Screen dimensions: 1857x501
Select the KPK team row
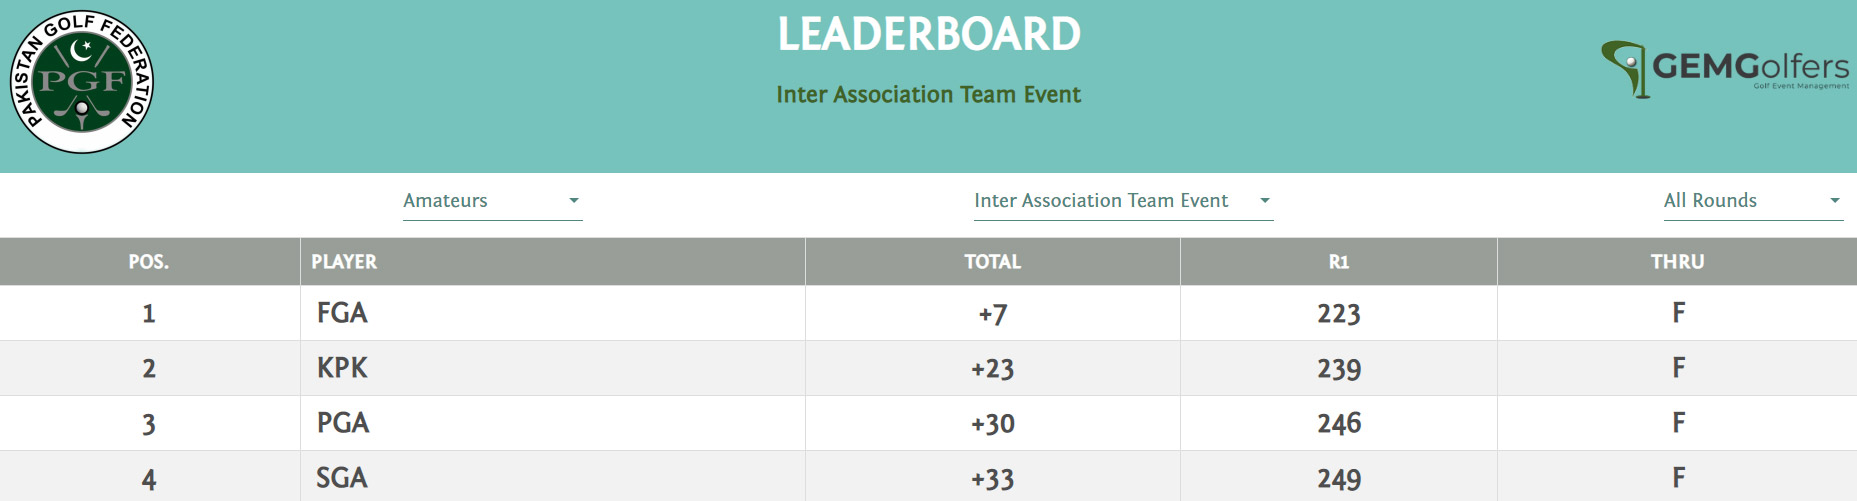coord(928,368)
